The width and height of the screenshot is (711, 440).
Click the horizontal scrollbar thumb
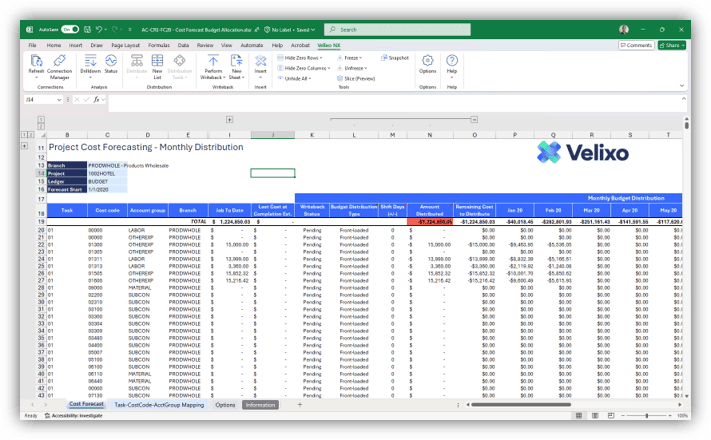point(521,405)
